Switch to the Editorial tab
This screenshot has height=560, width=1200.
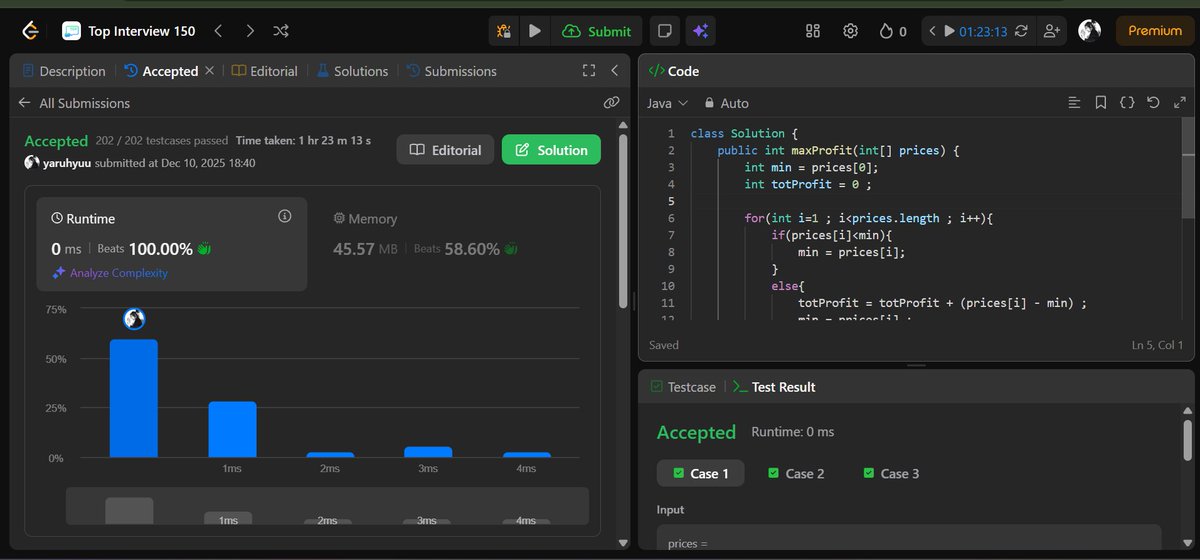point(265,71)
